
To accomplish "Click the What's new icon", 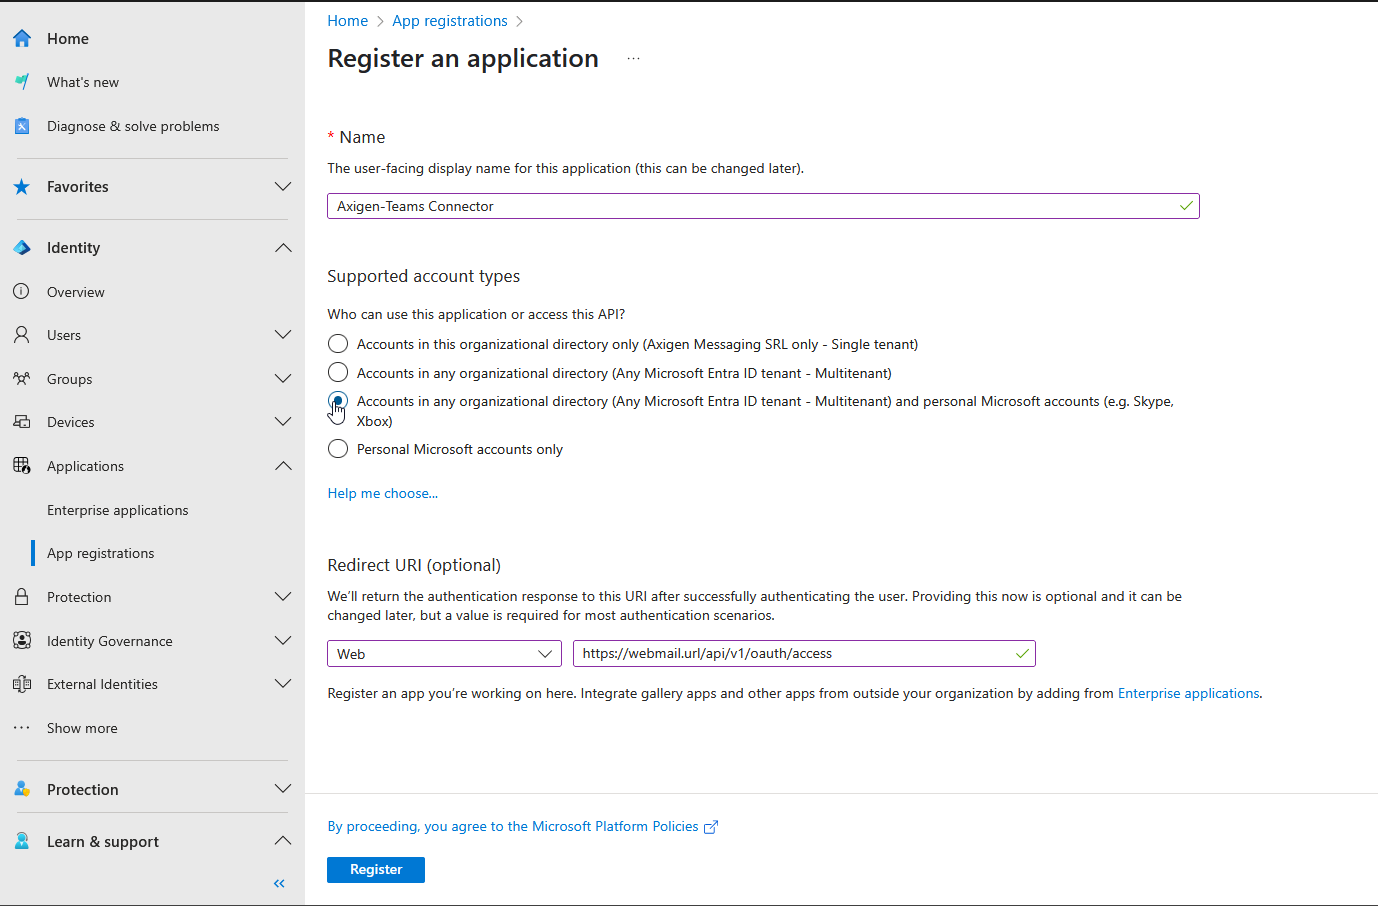I will pos(22,82).
